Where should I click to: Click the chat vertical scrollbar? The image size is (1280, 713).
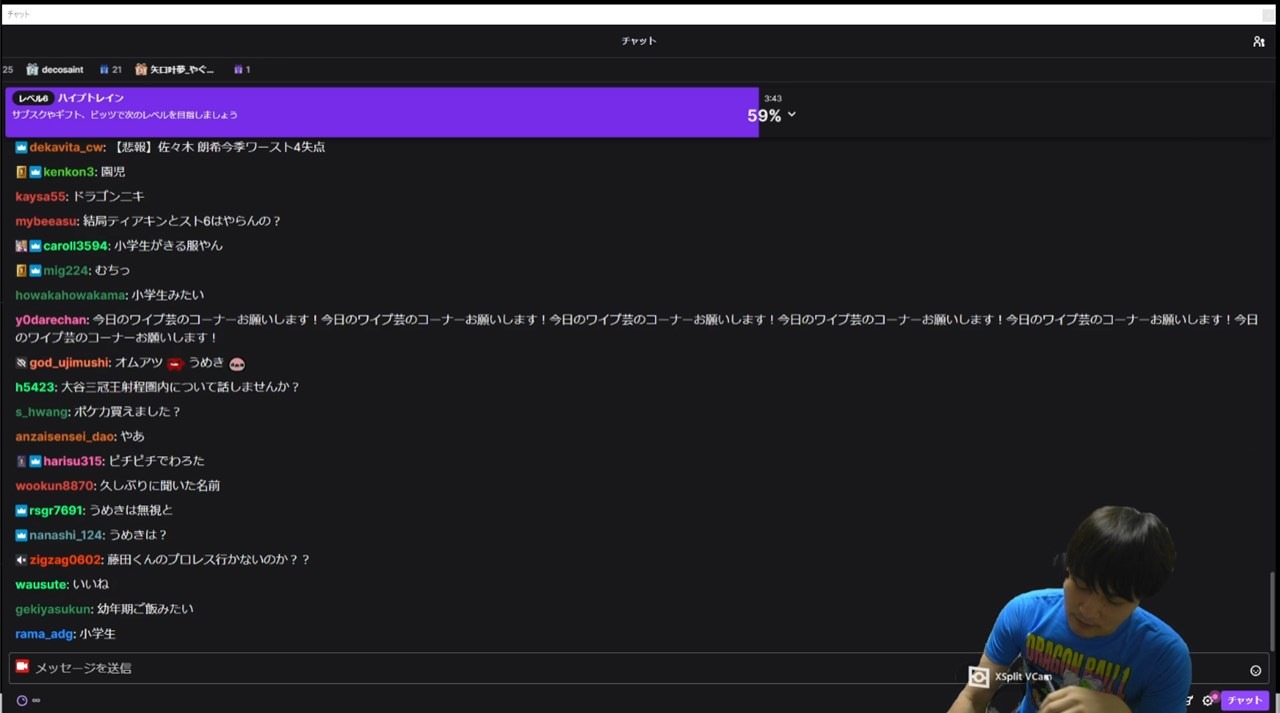point(1273,610)
